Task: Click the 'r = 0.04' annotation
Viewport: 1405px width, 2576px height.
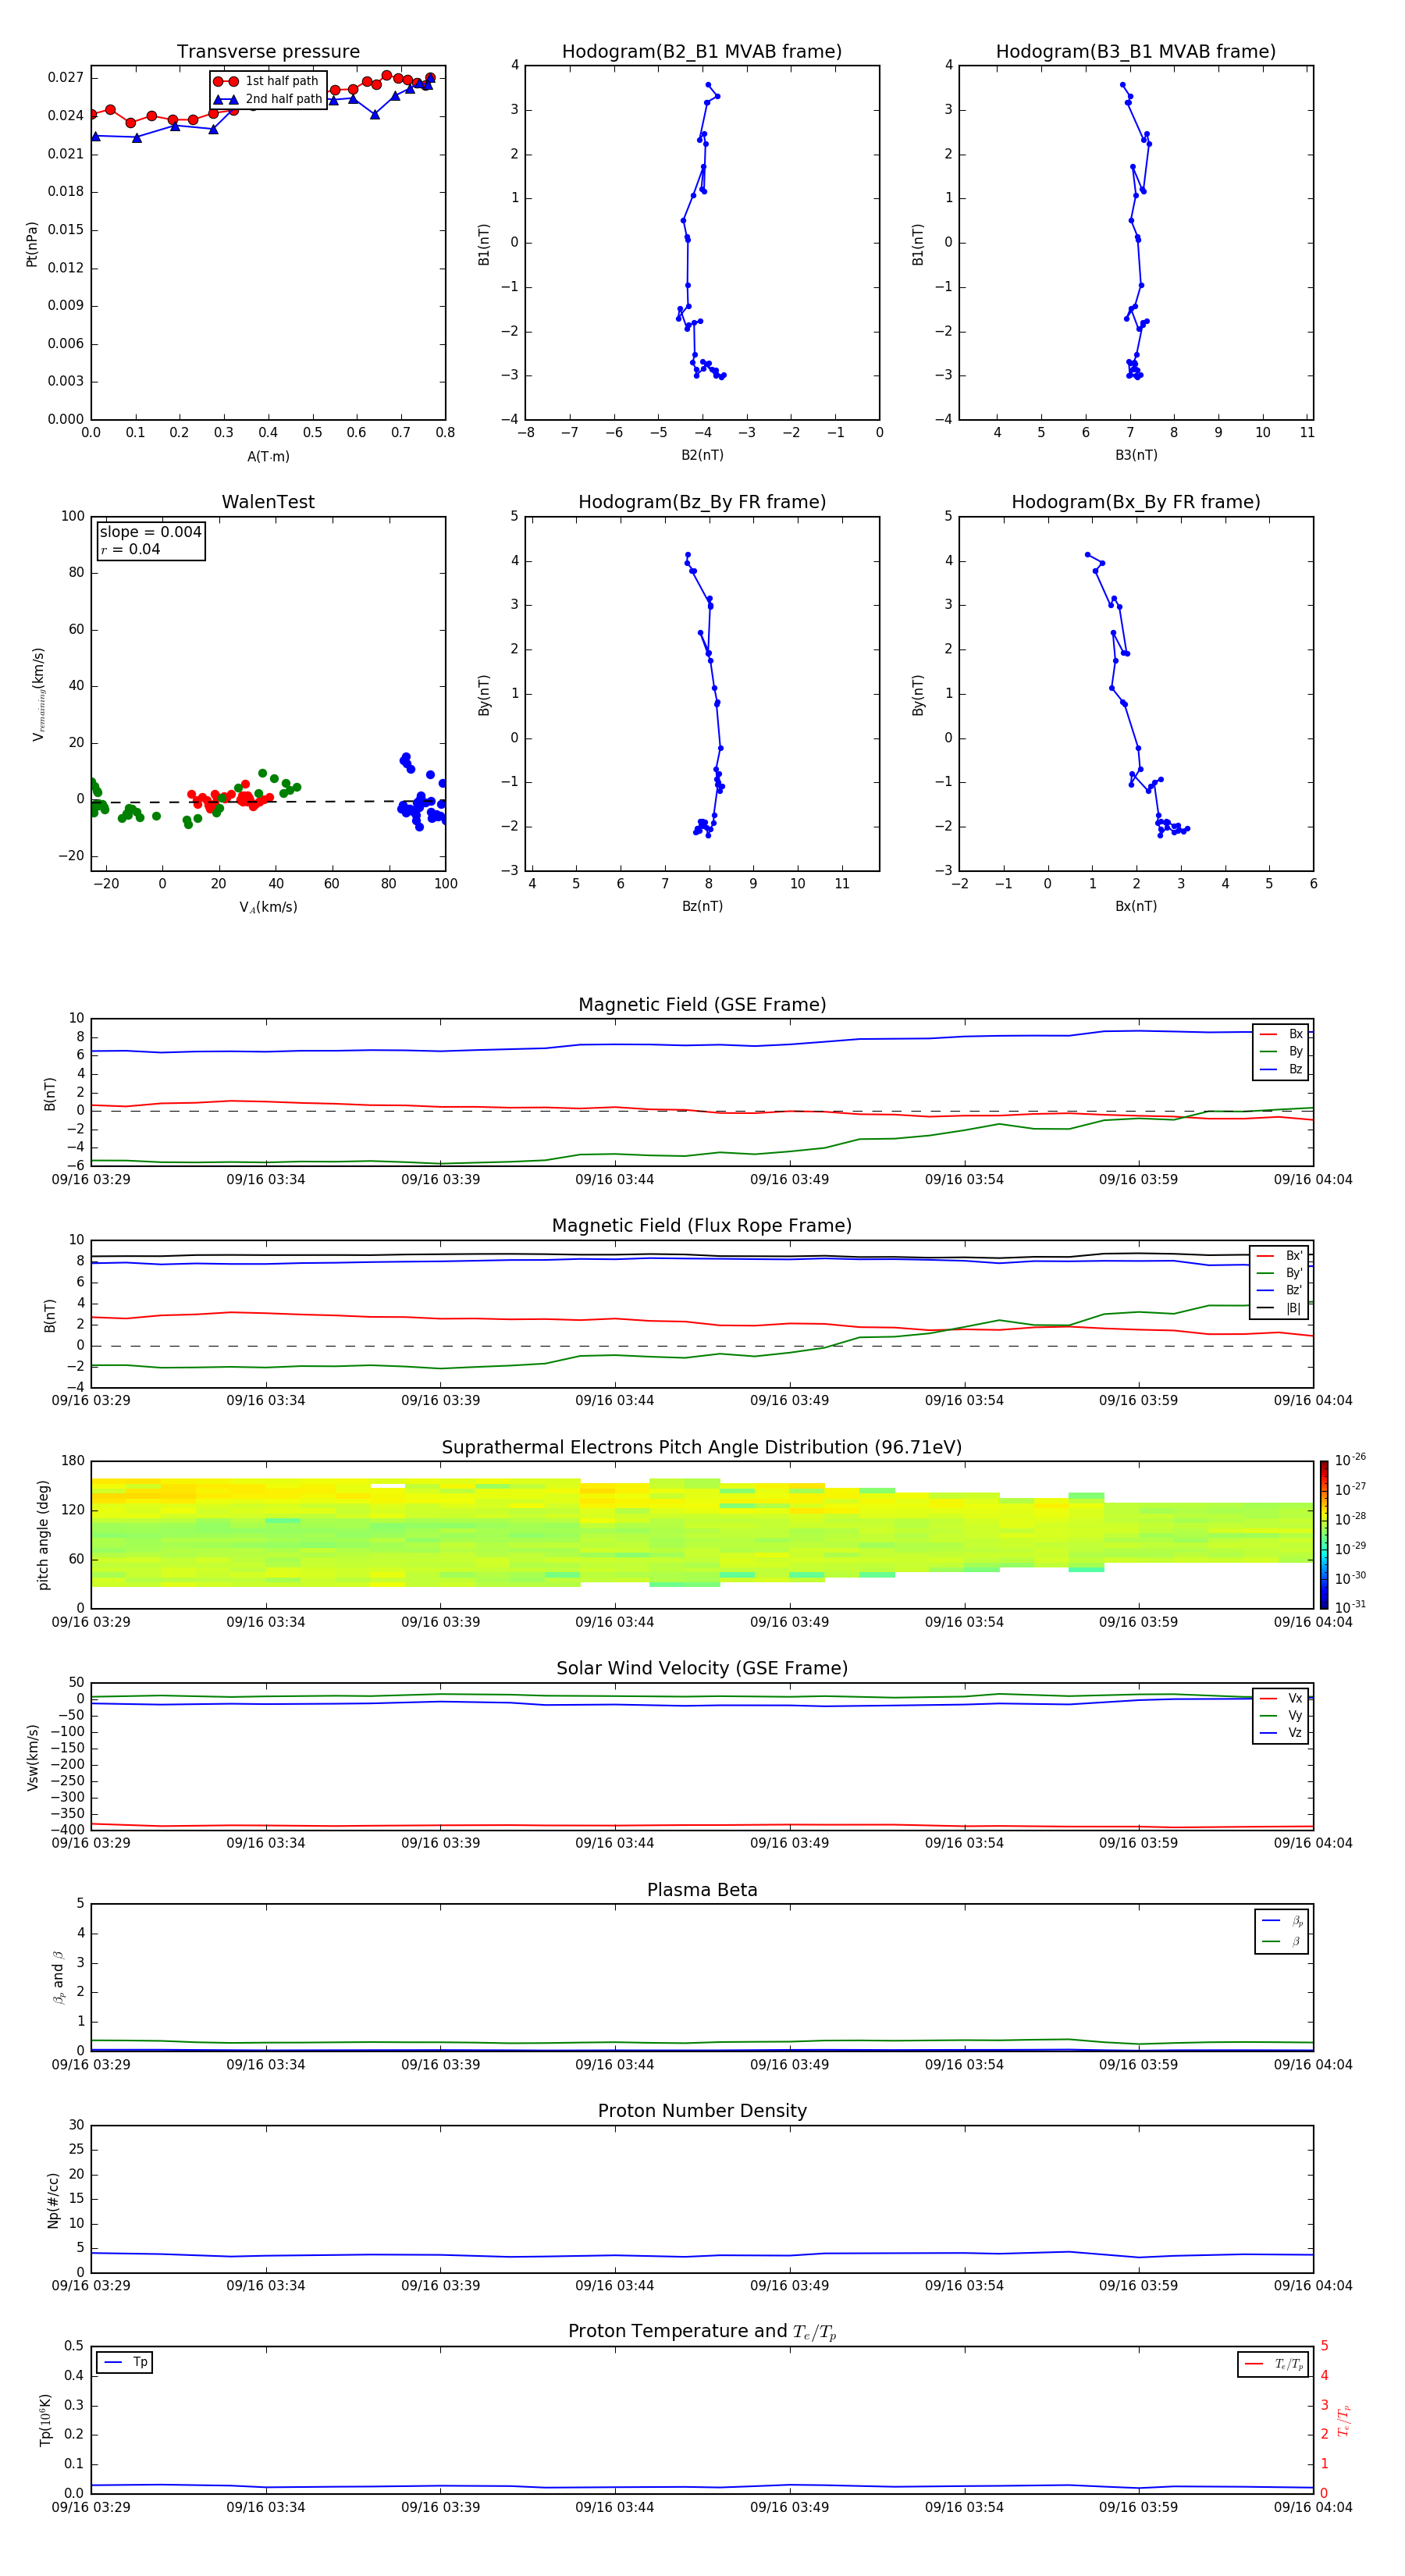Action: [130, 549]
